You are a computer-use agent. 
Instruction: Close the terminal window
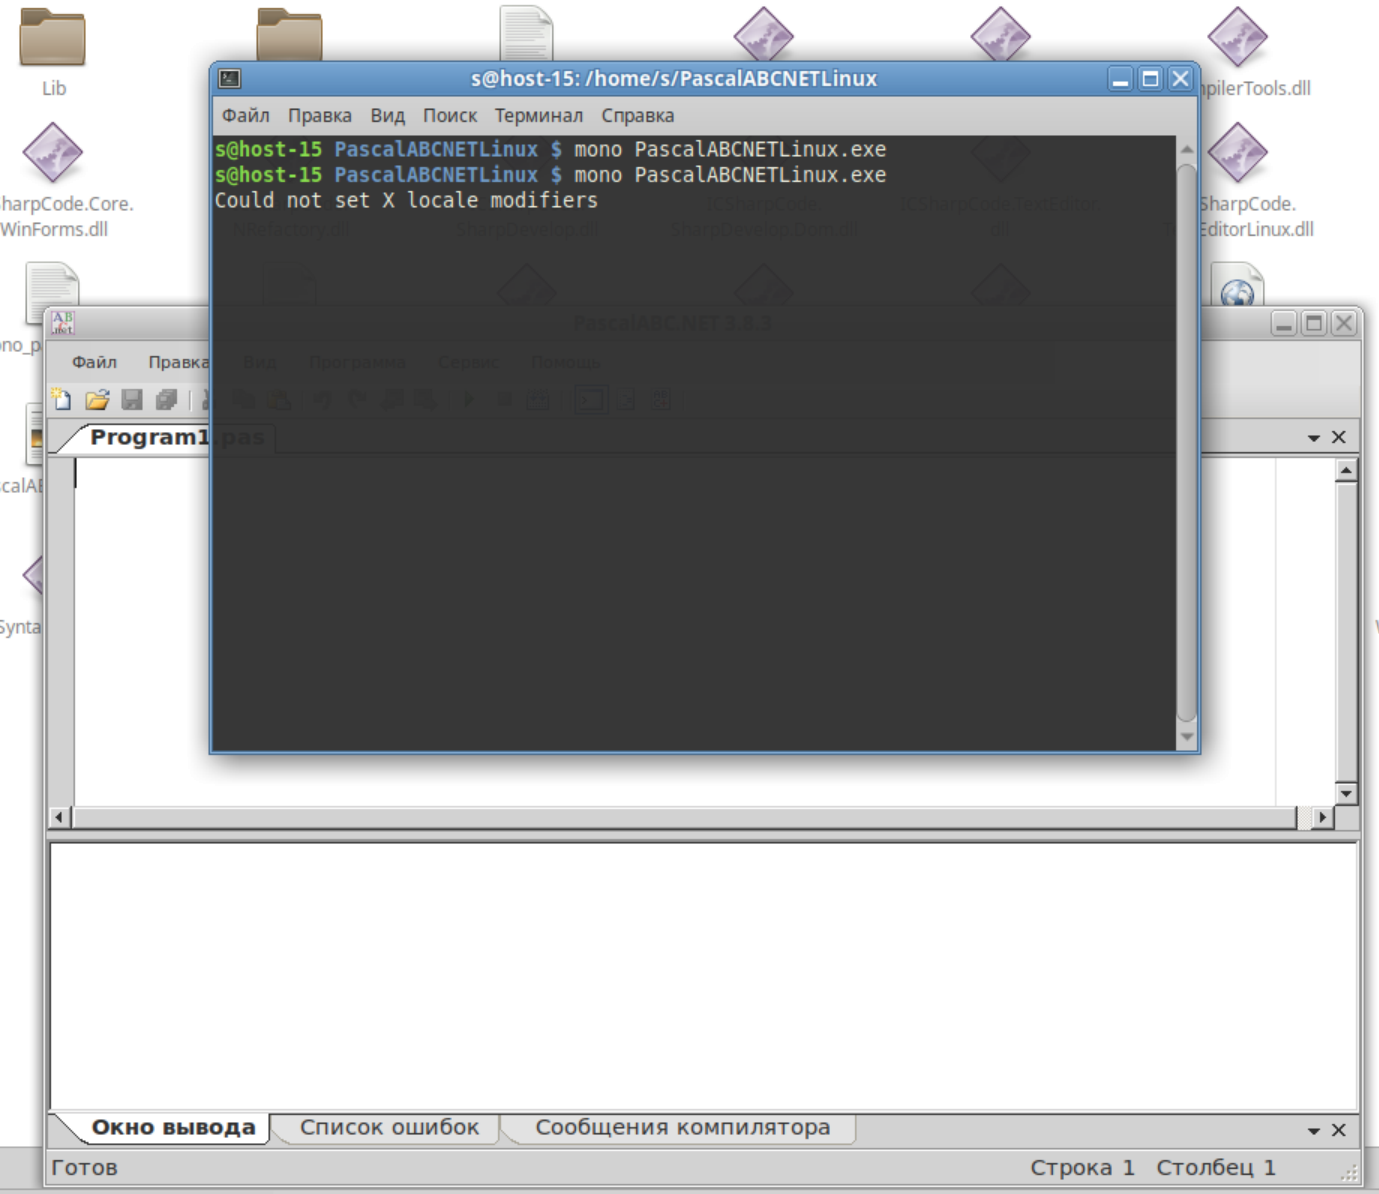1181,79
